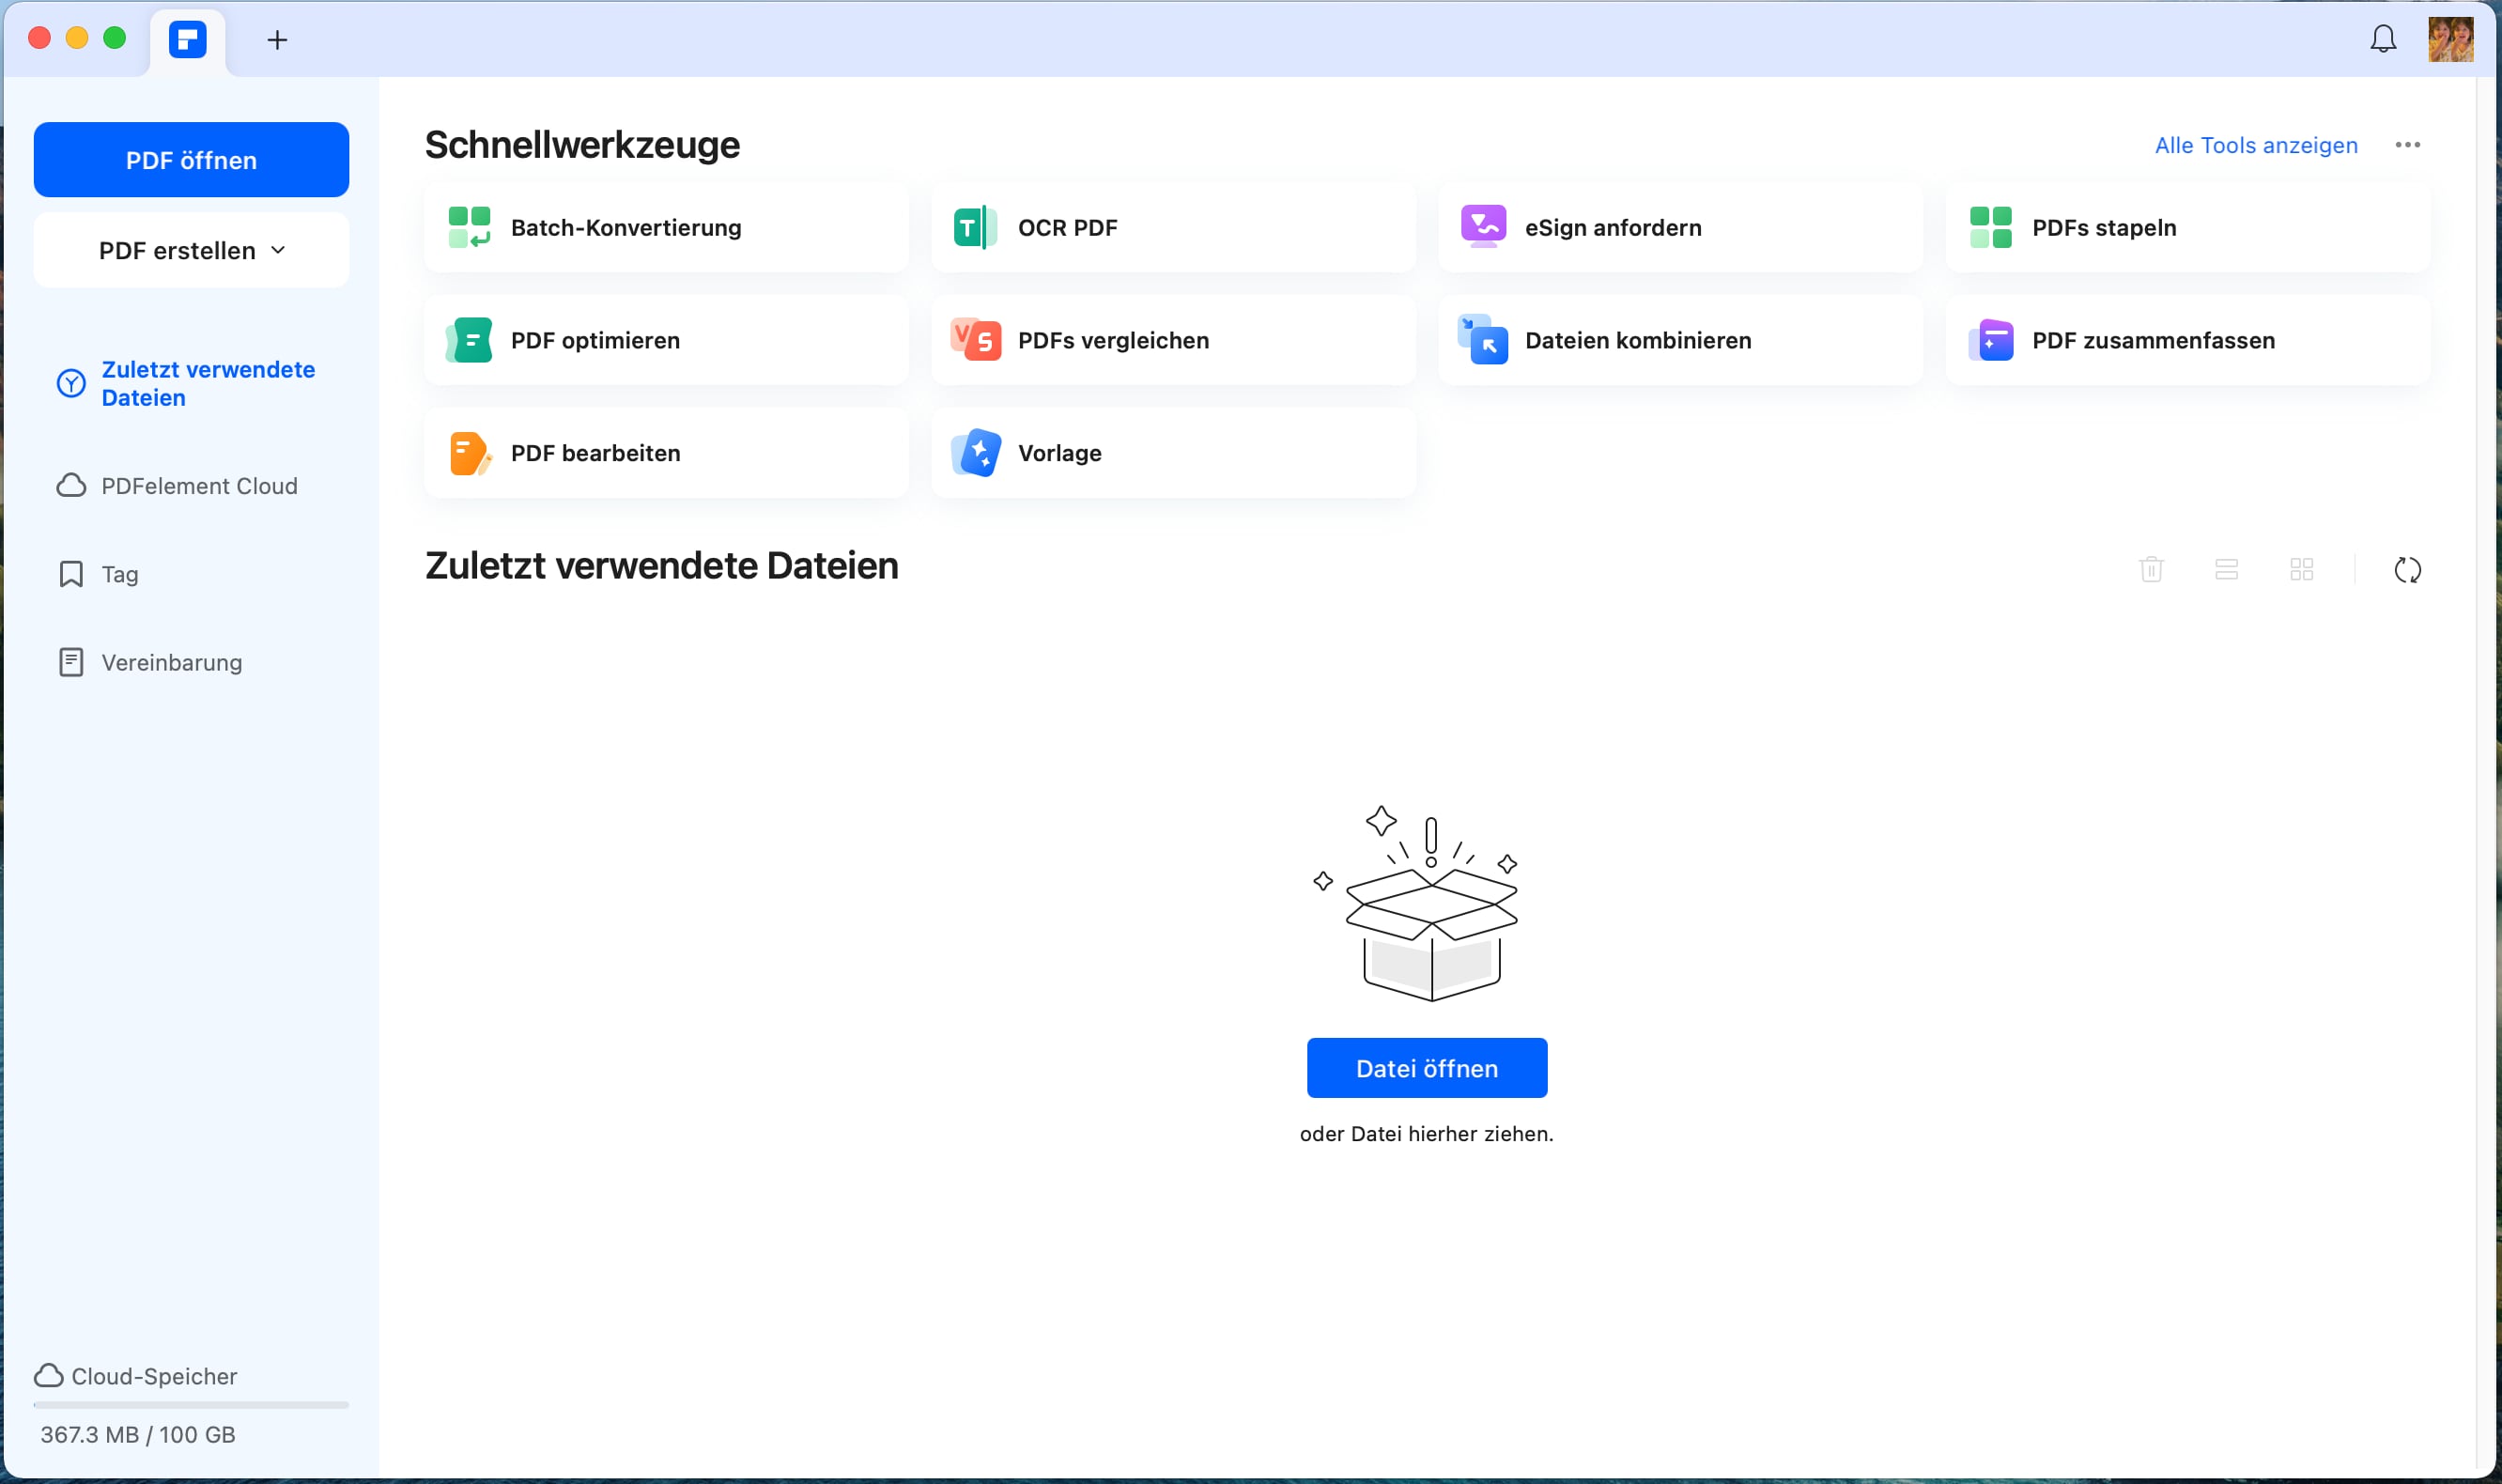Switch recent files to list view

coord(2226,569)
